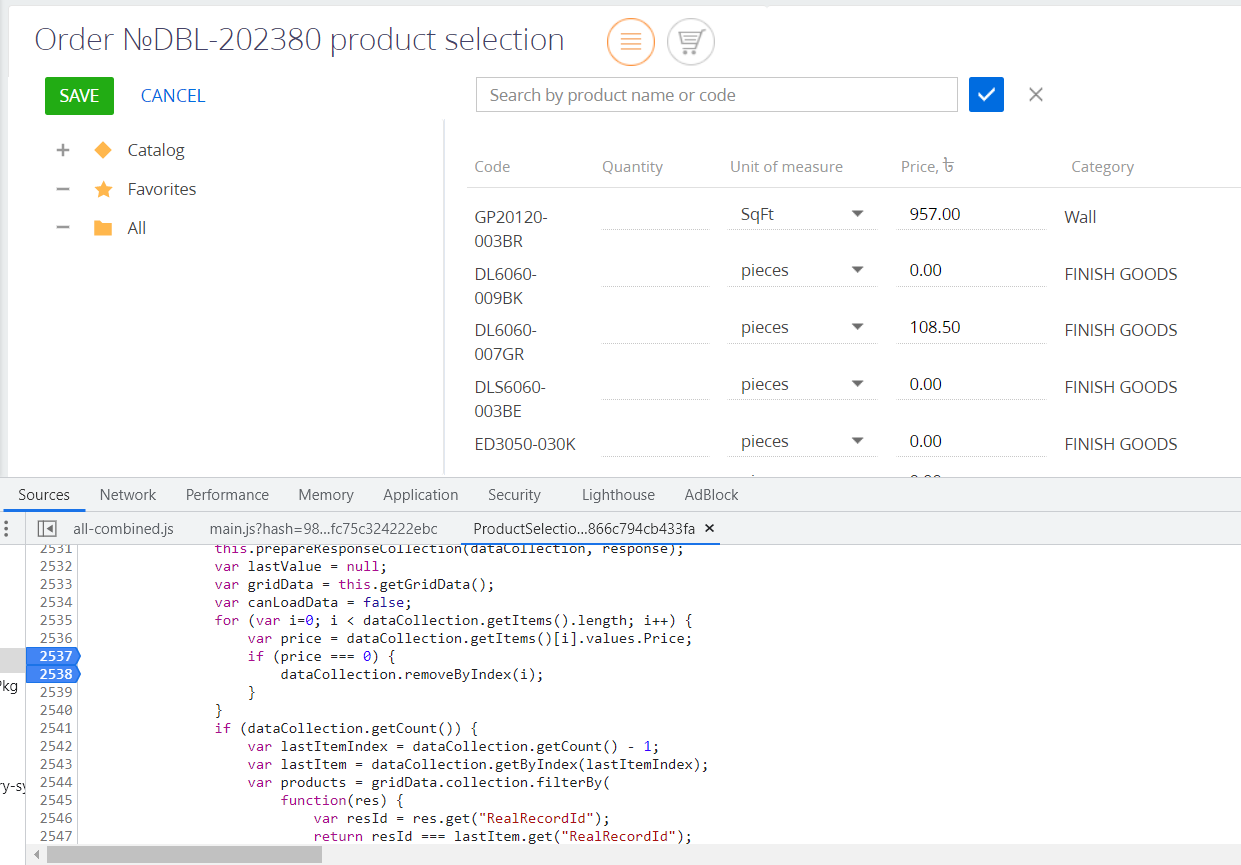The height and width of the screenshot is (865, 1241).
Task: Open unit dropdown for DLS6060-003BE
Action: tap(857, 384)
